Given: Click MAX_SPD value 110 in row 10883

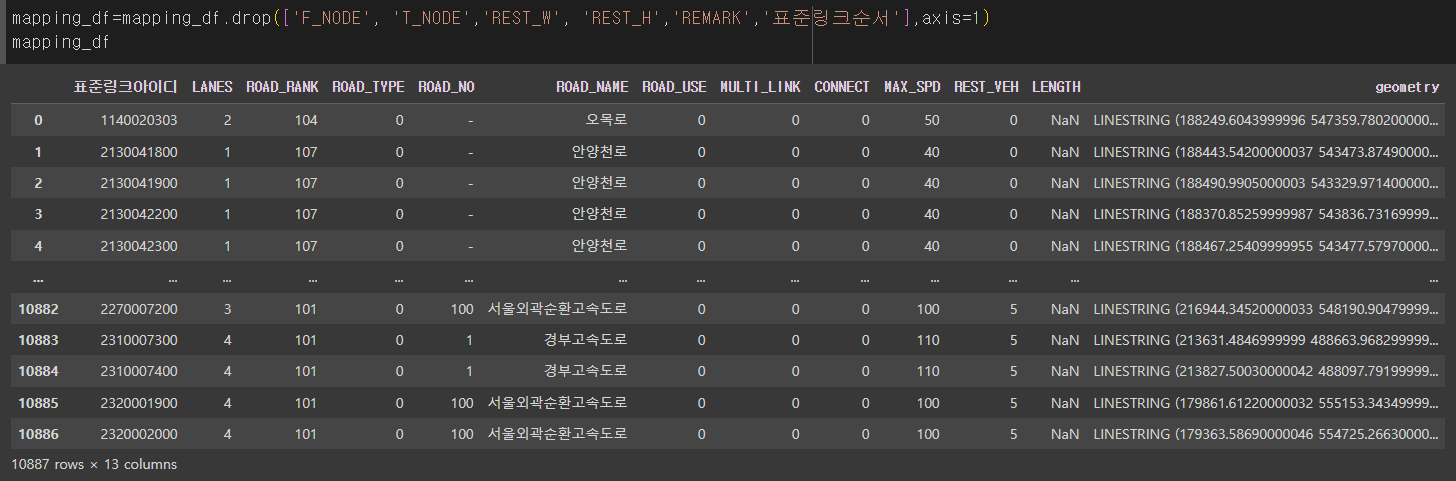Looking at the screenshot, I should tap(928, 341).
